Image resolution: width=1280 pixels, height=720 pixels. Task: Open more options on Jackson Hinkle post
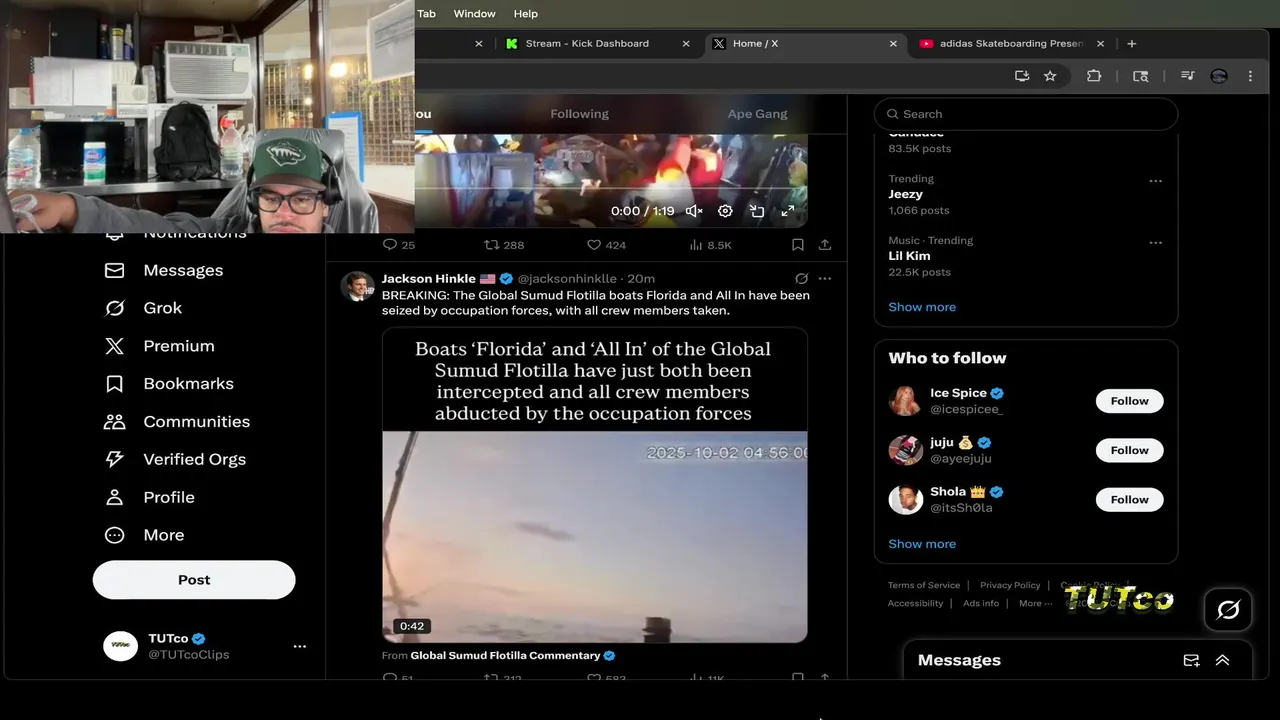pyautogui.click(x=825, y=279)
